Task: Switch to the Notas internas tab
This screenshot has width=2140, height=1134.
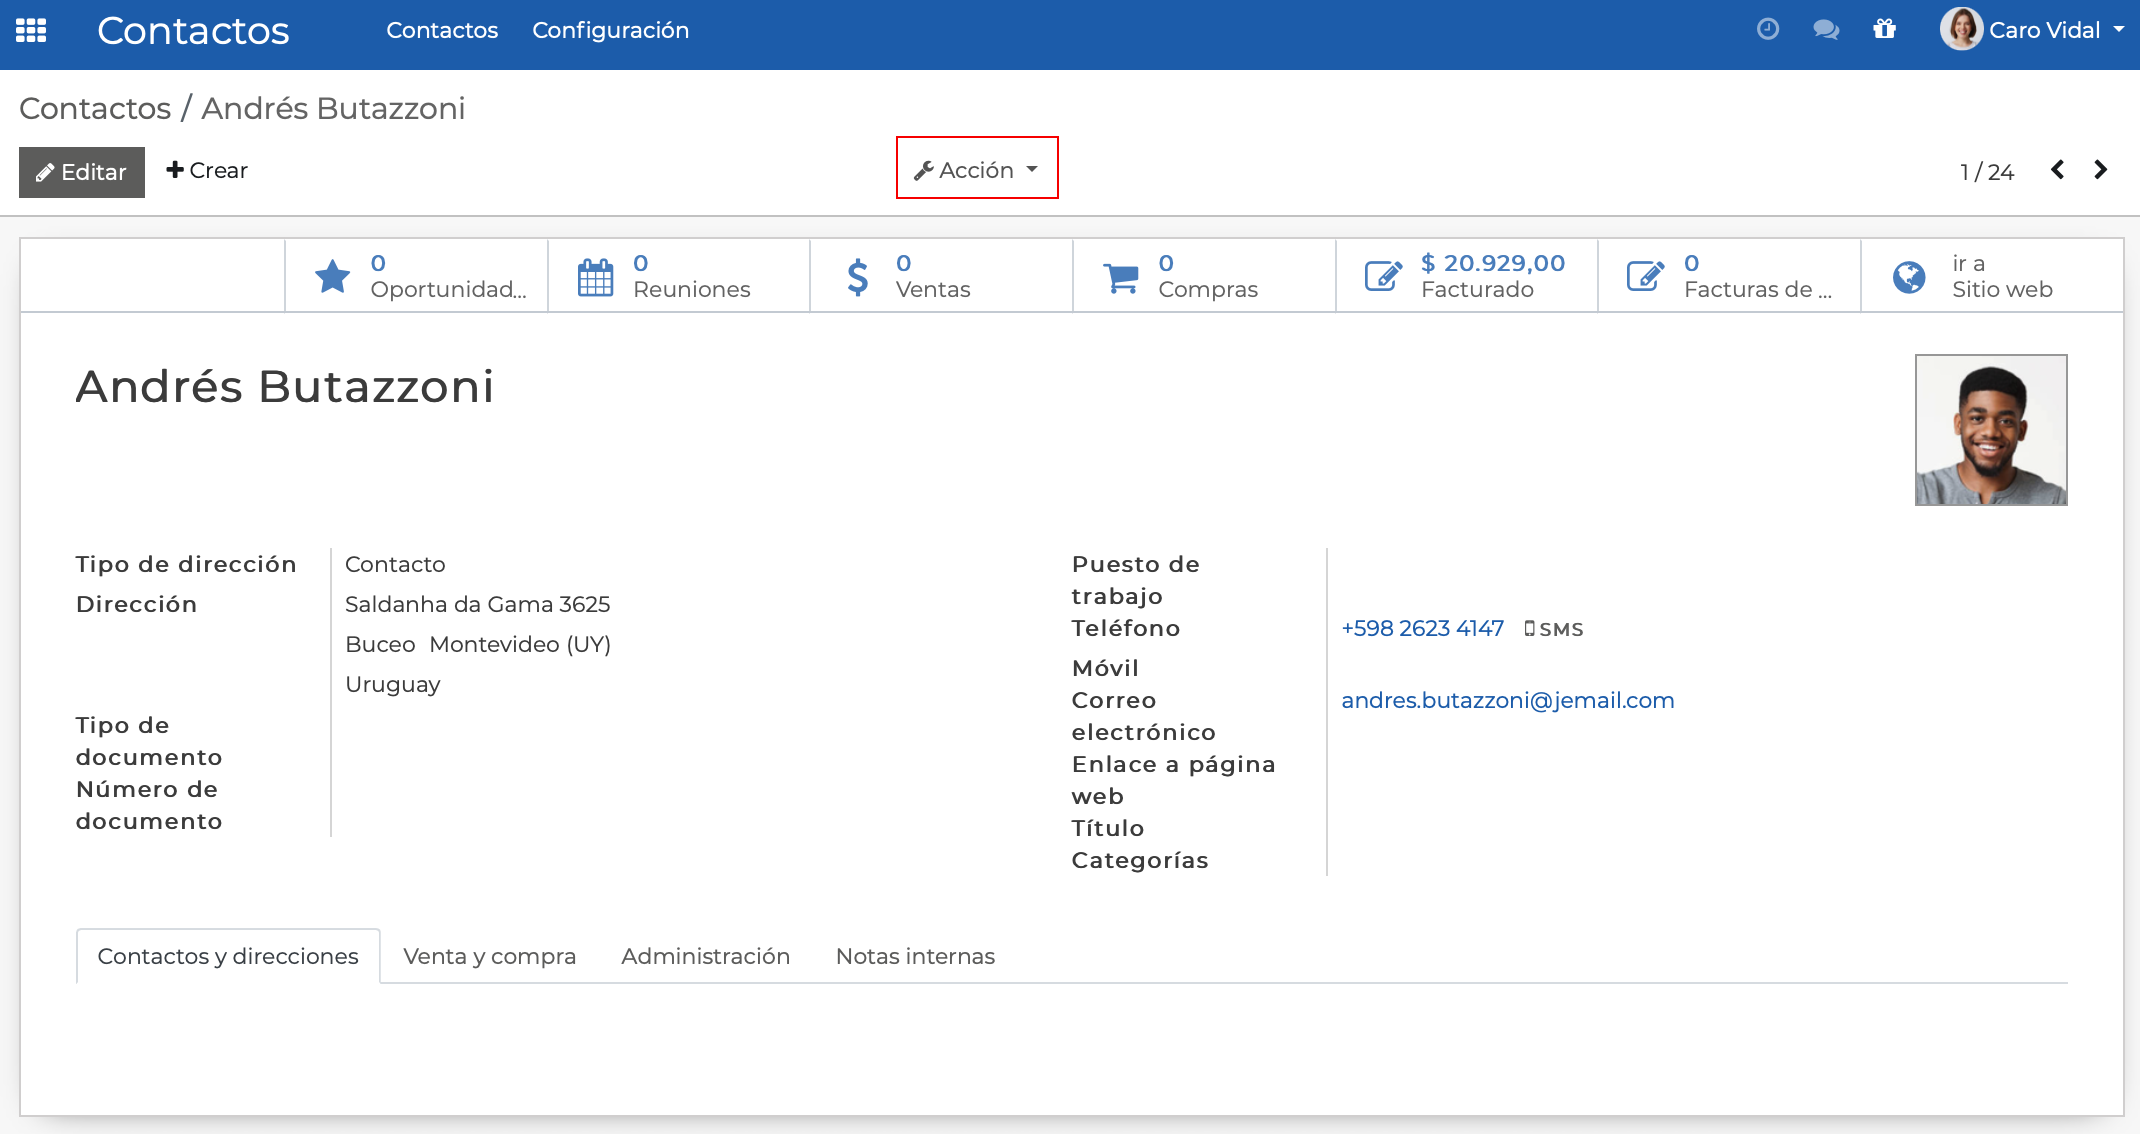Action: click(x=914, y=956)
